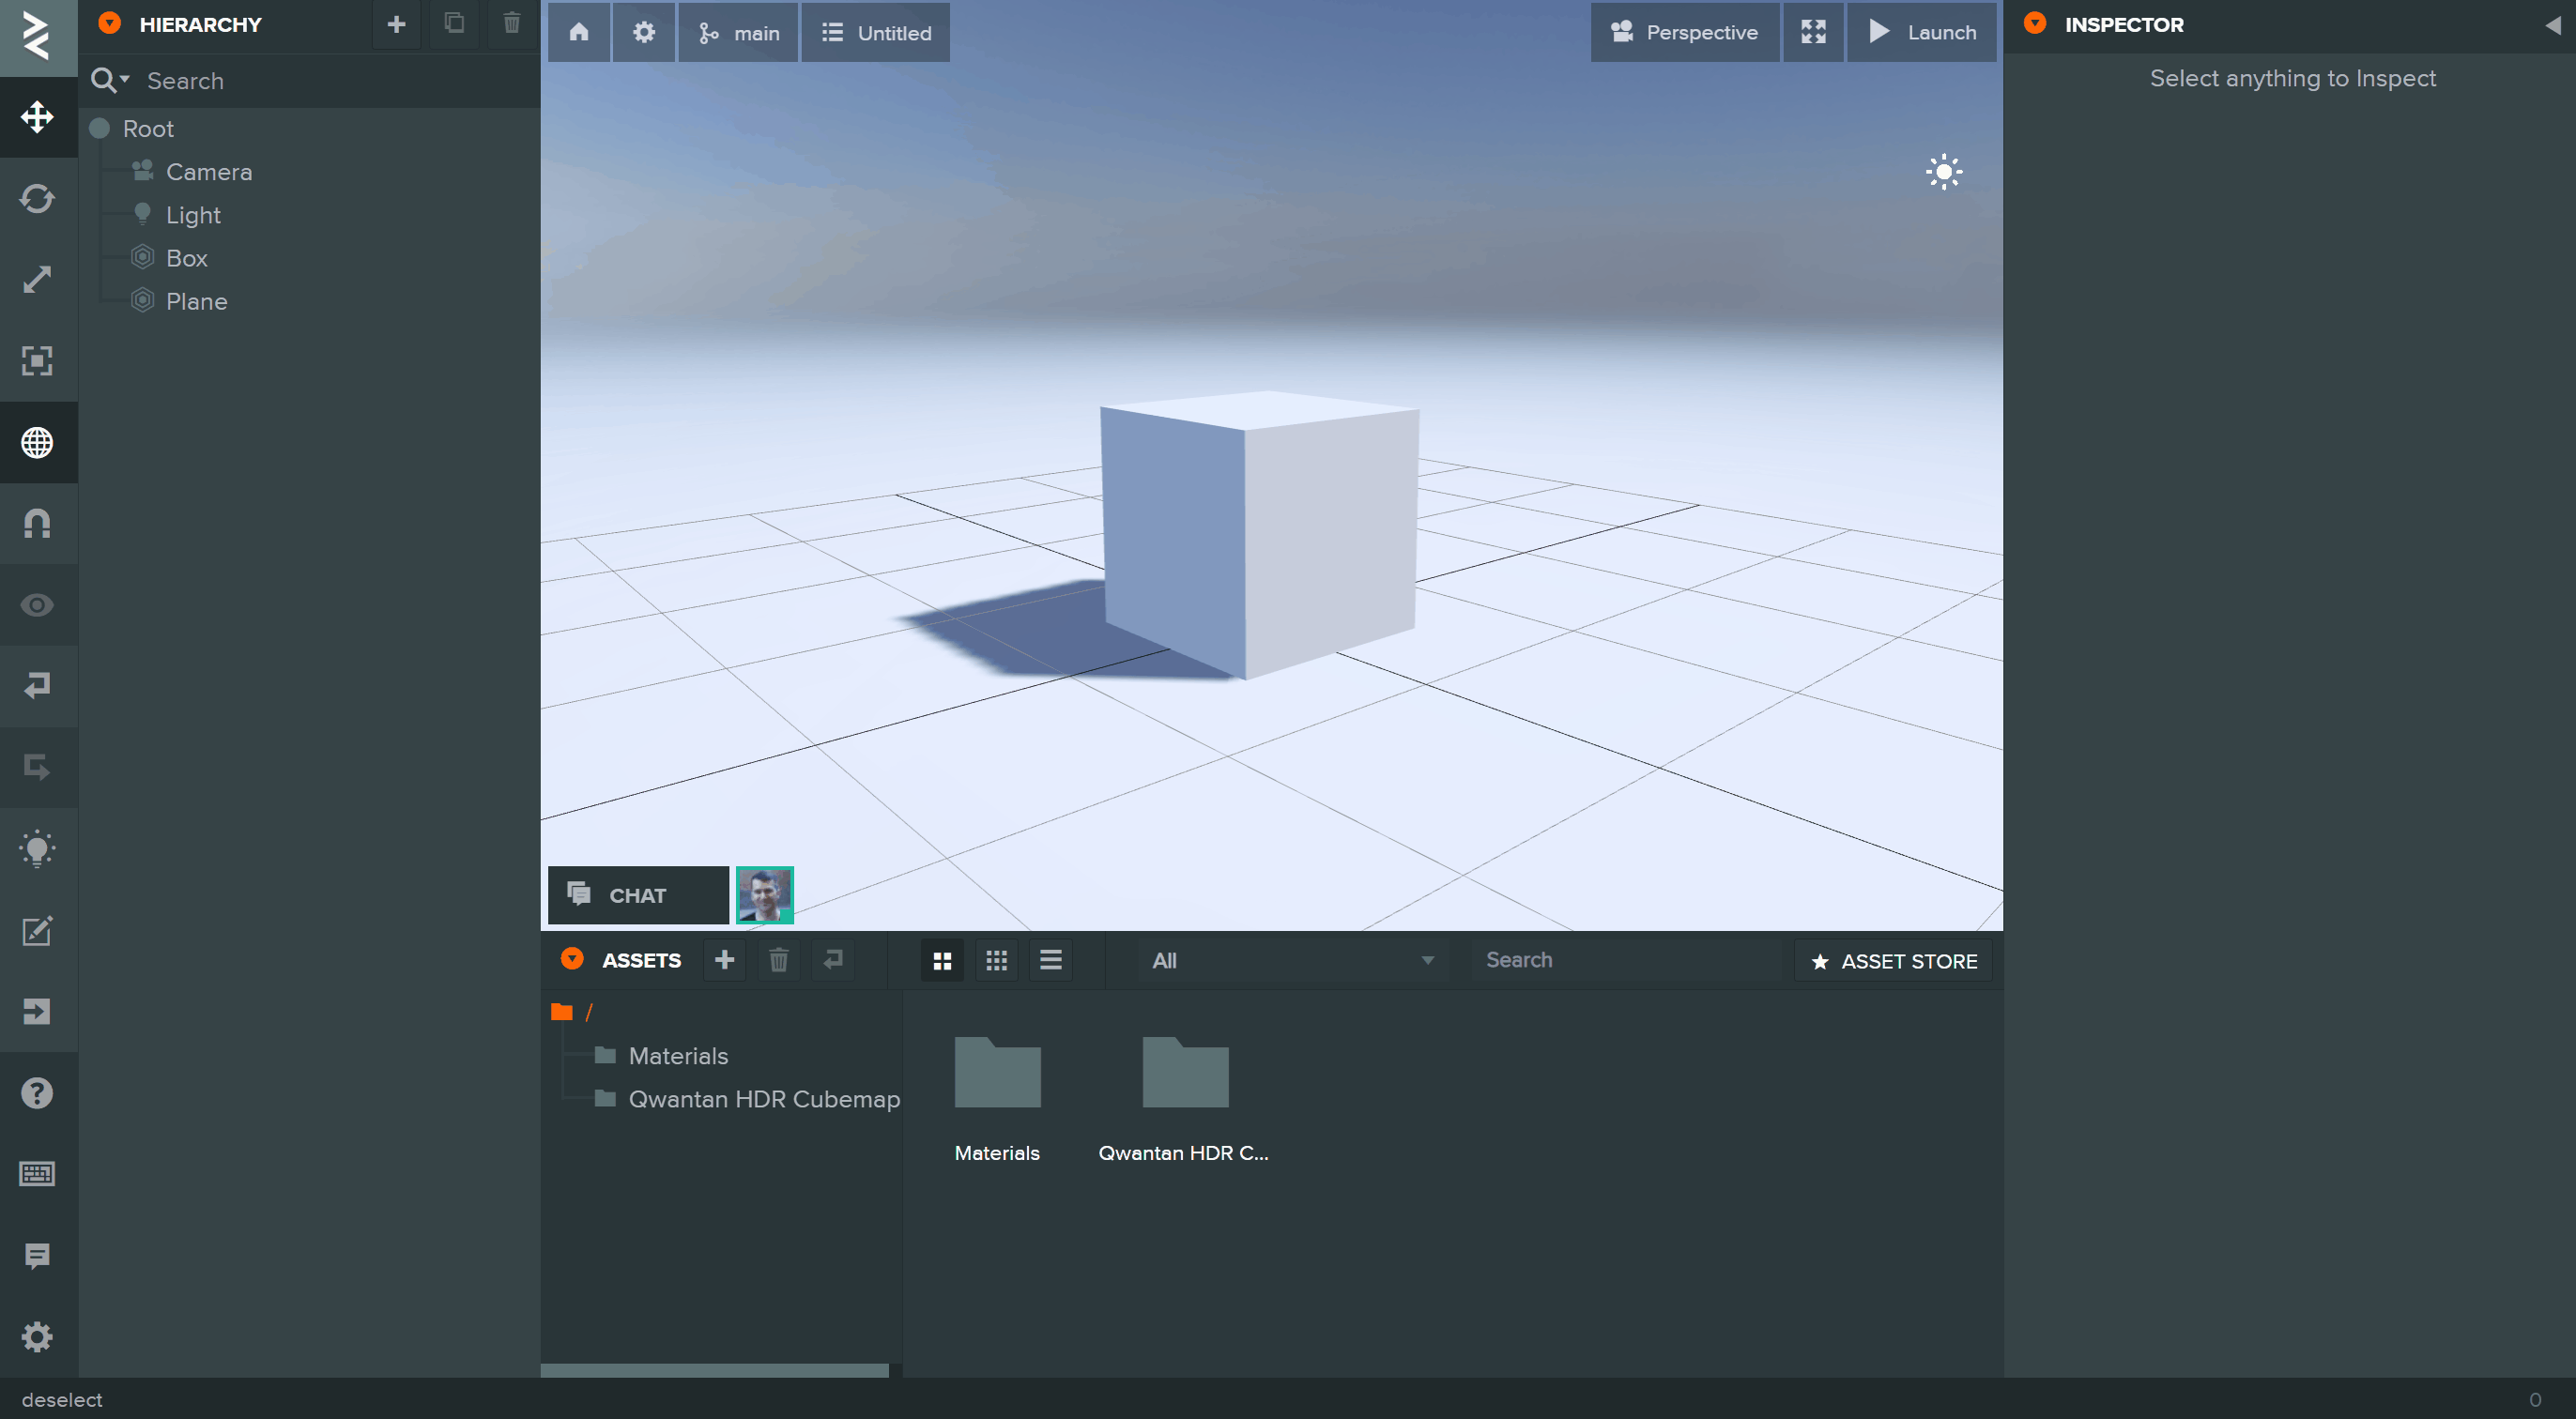Open the Untitled scene menu
The width and height of the screenshot is (2576, 1419).
(875, 33)
